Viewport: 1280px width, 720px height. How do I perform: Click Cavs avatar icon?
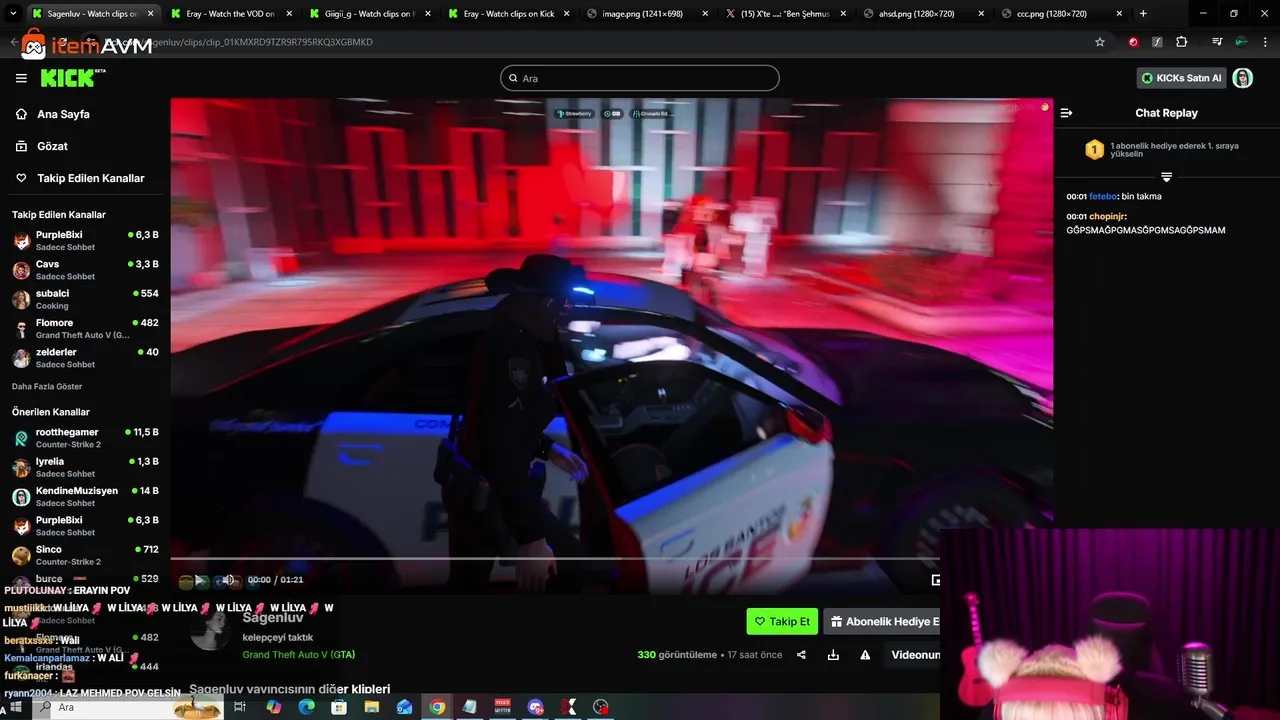tap(21, 270)
